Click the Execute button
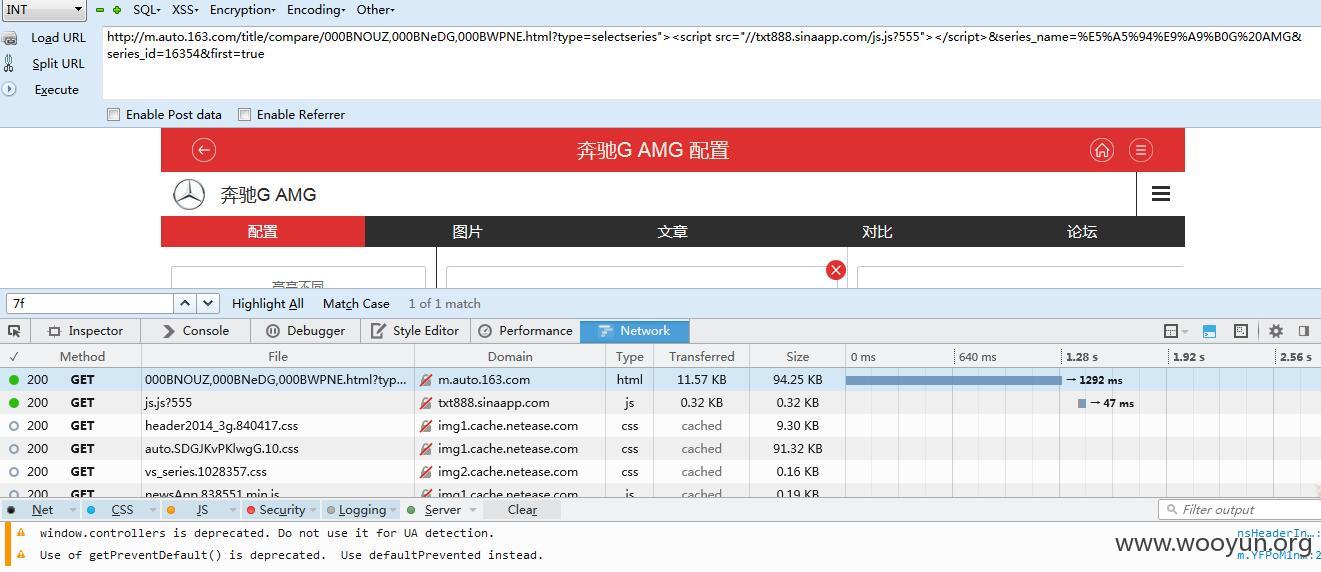This screenshot has width=1321, height=572. pyautogui.click(x=56, y=90)
